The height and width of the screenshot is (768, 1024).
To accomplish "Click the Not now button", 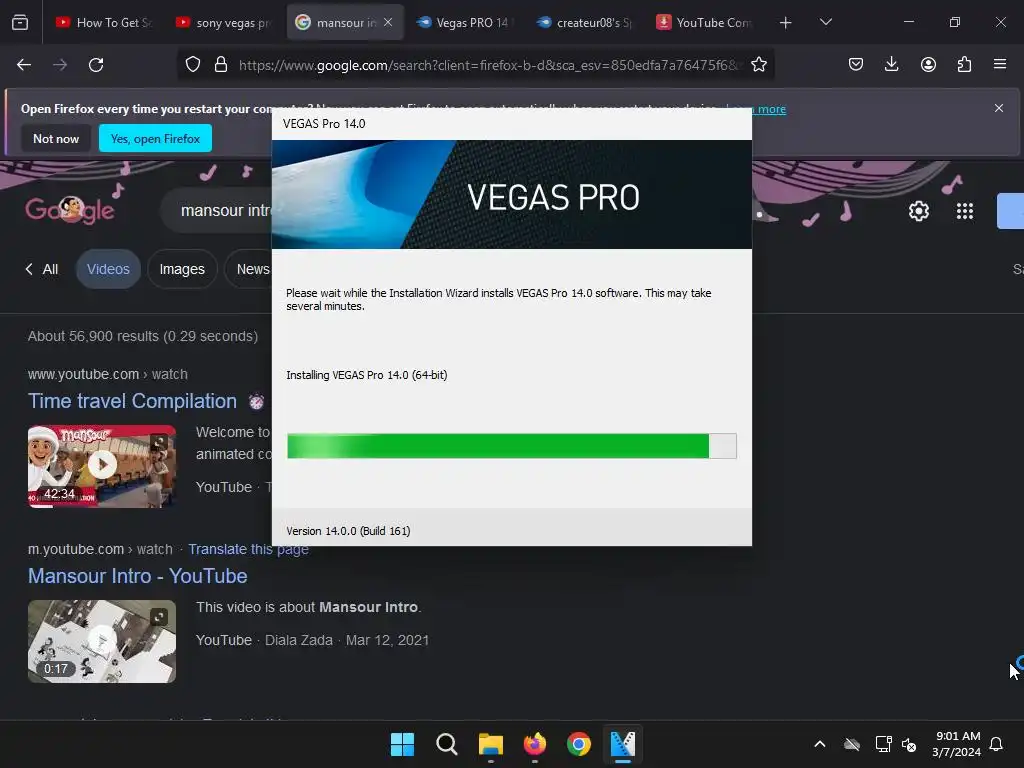I will pos(56,138).
